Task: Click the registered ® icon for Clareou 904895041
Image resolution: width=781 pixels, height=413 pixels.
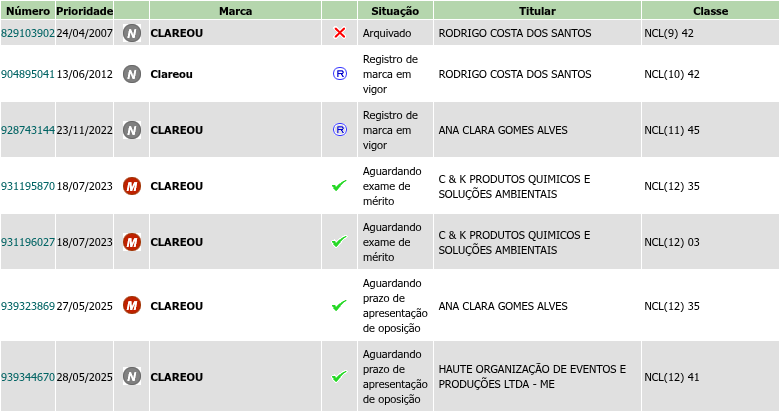Action: [x=339, y=74]
